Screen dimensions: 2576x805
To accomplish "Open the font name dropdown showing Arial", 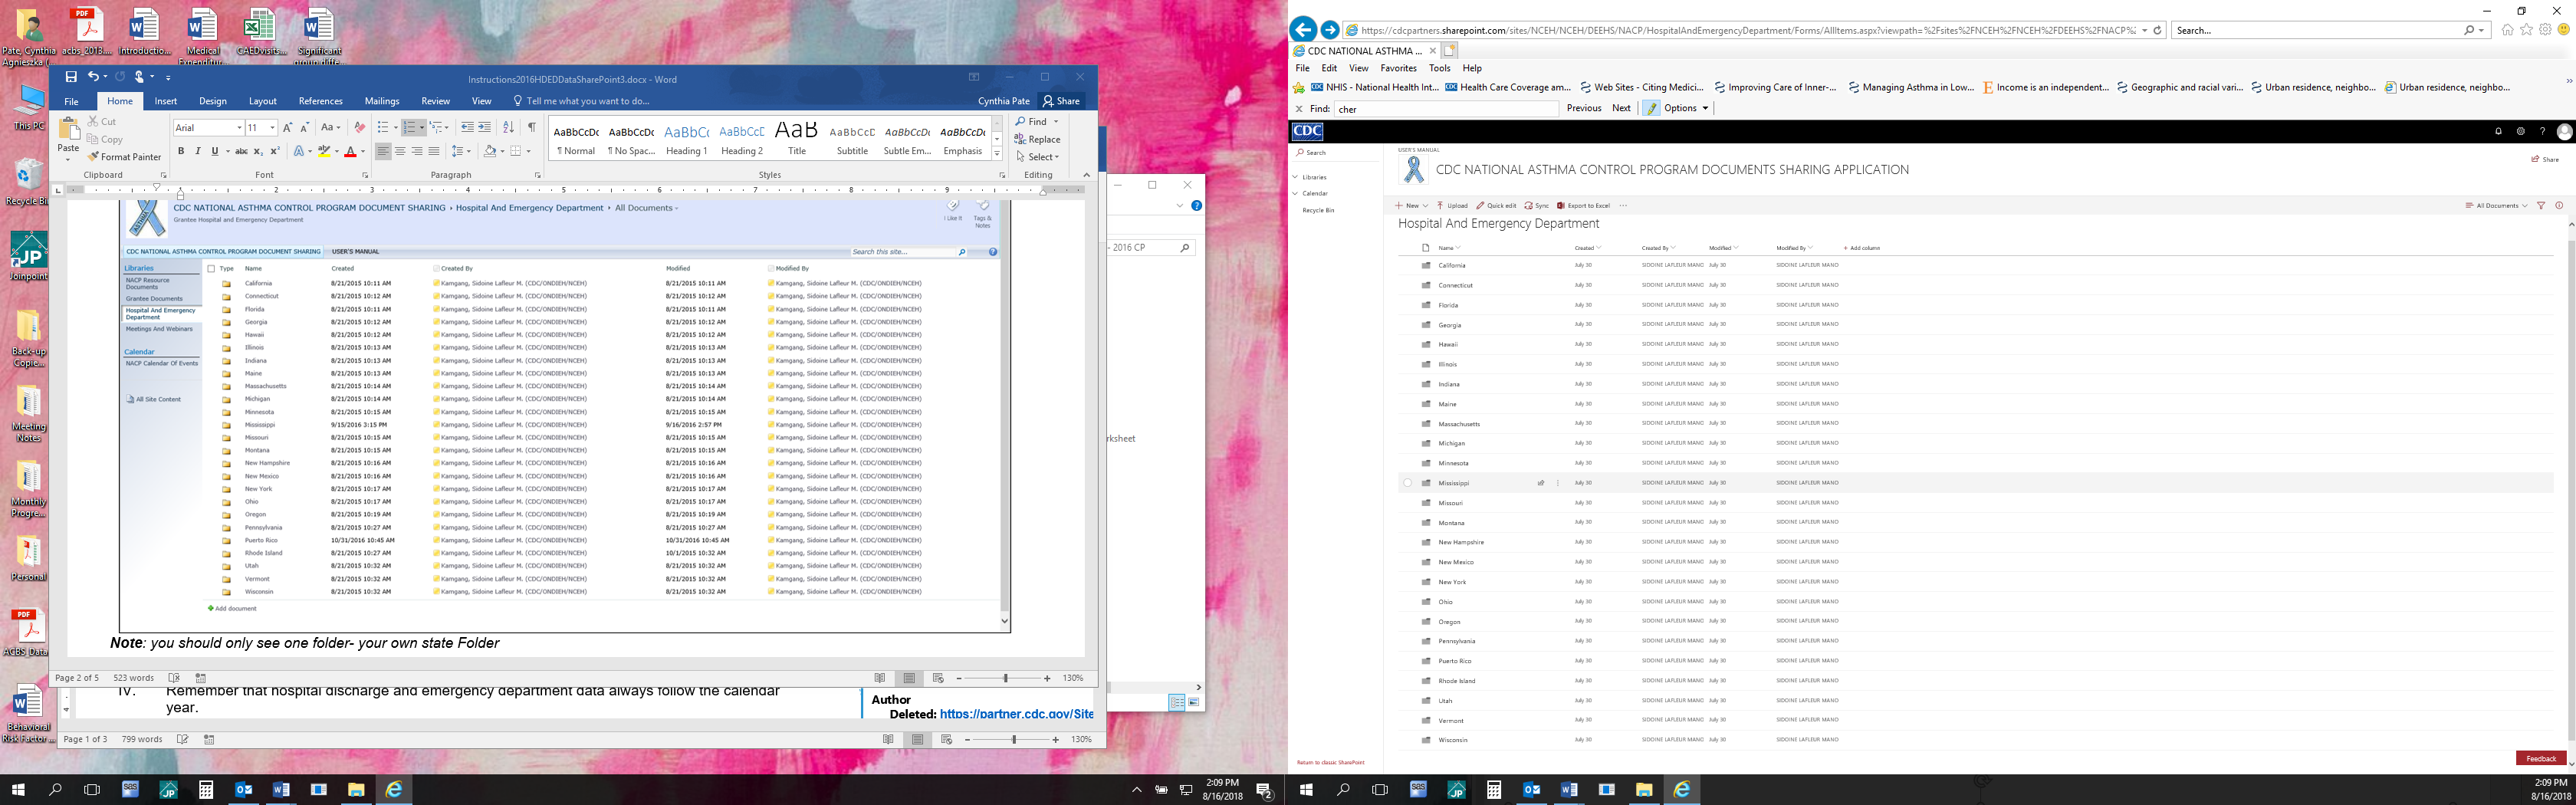I will pos(239,128).
